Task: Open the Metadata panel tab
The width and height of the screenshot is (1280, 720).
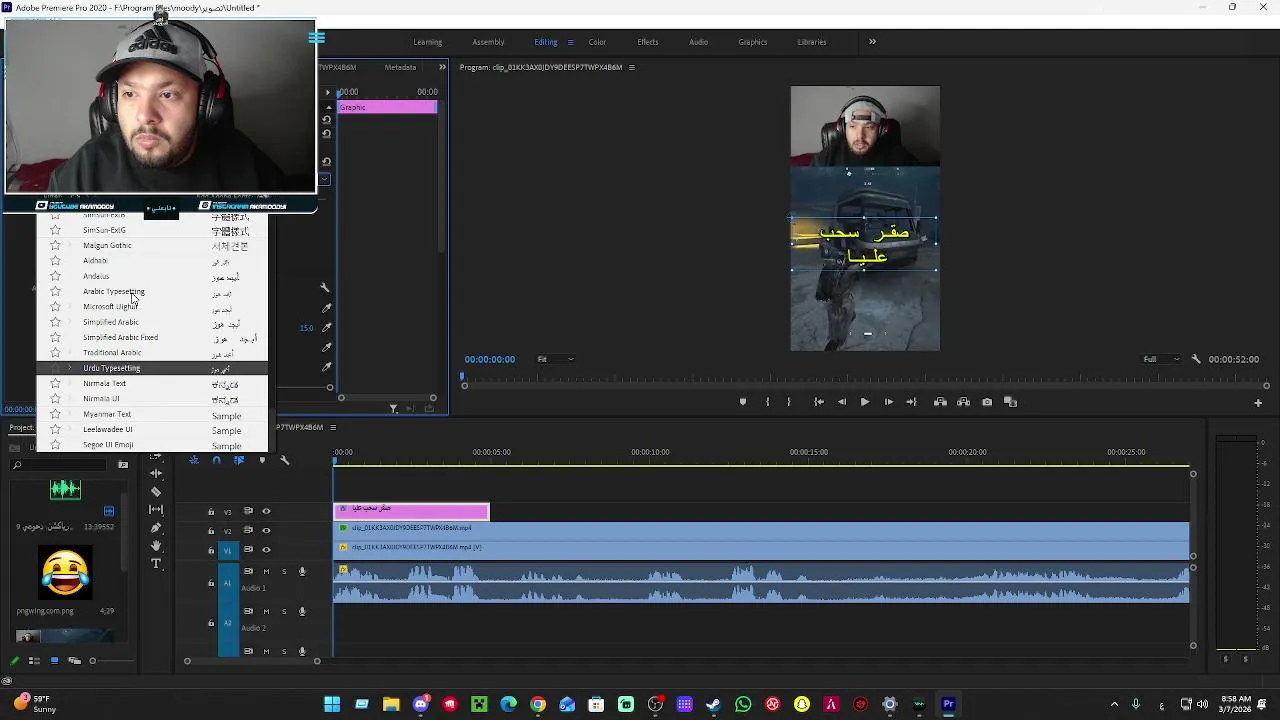Action: (x=400, y=67)
